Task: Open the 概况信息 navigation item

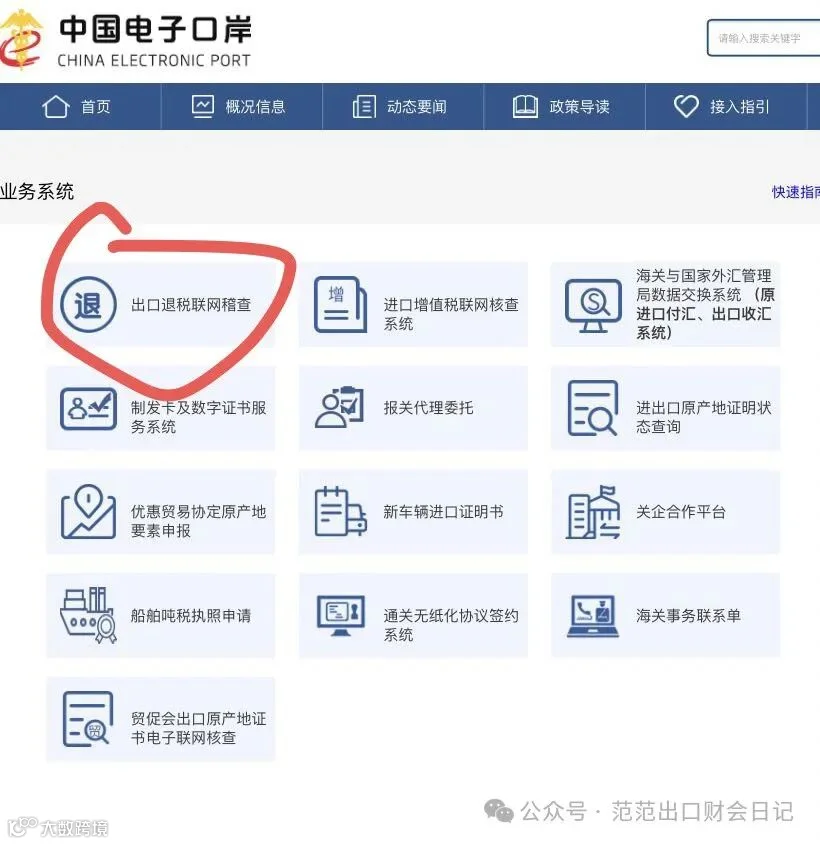Action: pyautogui.click(x=238, y=107)
